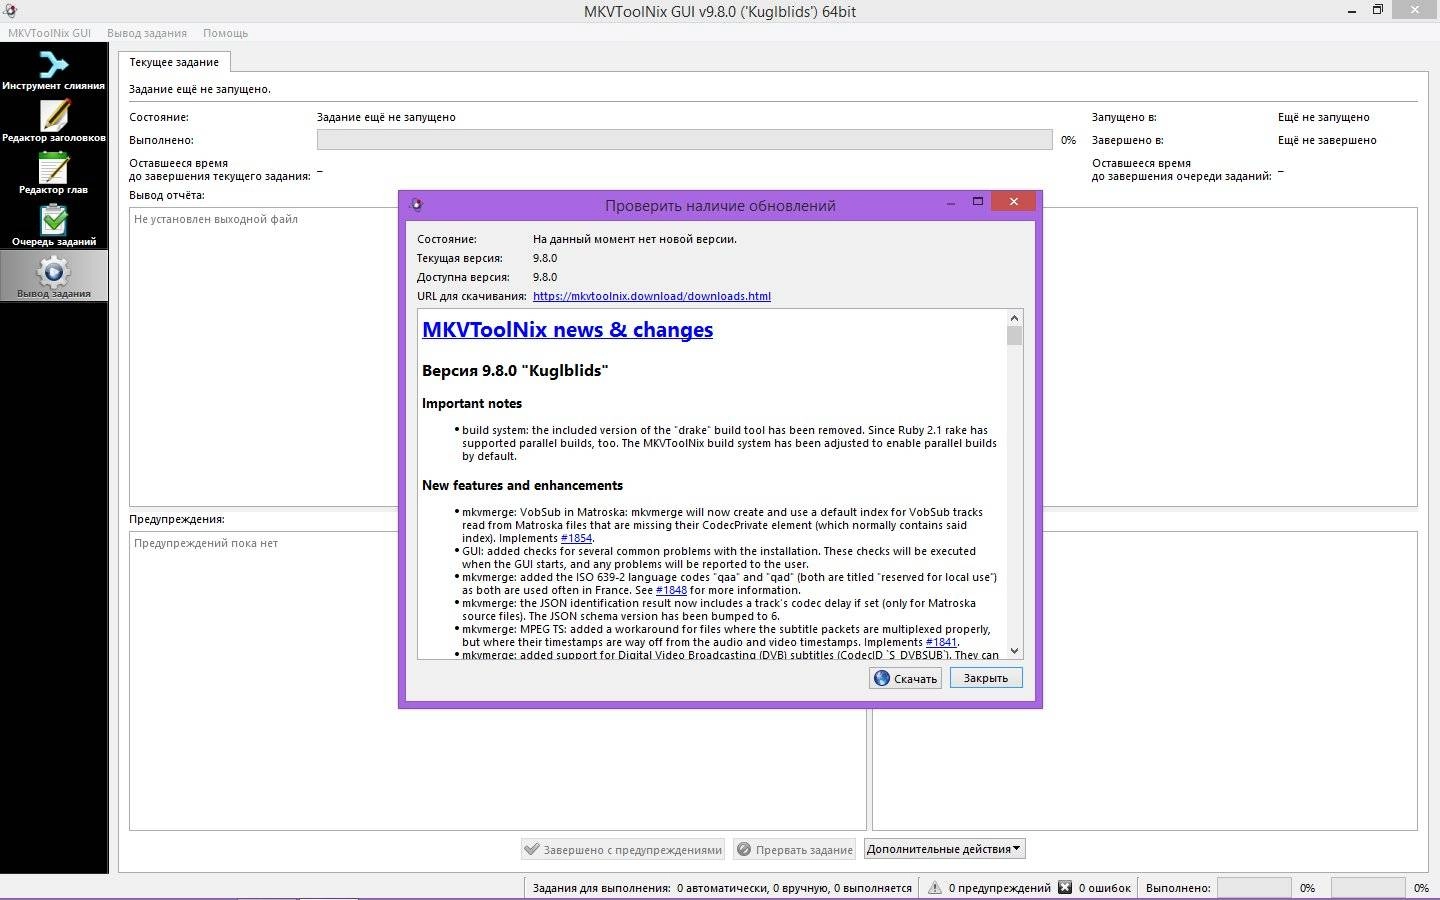Screen dimensions: 1440x900
Task: Open the chapter editor (Редактор глав)
Action: click(x=54, y=174)
